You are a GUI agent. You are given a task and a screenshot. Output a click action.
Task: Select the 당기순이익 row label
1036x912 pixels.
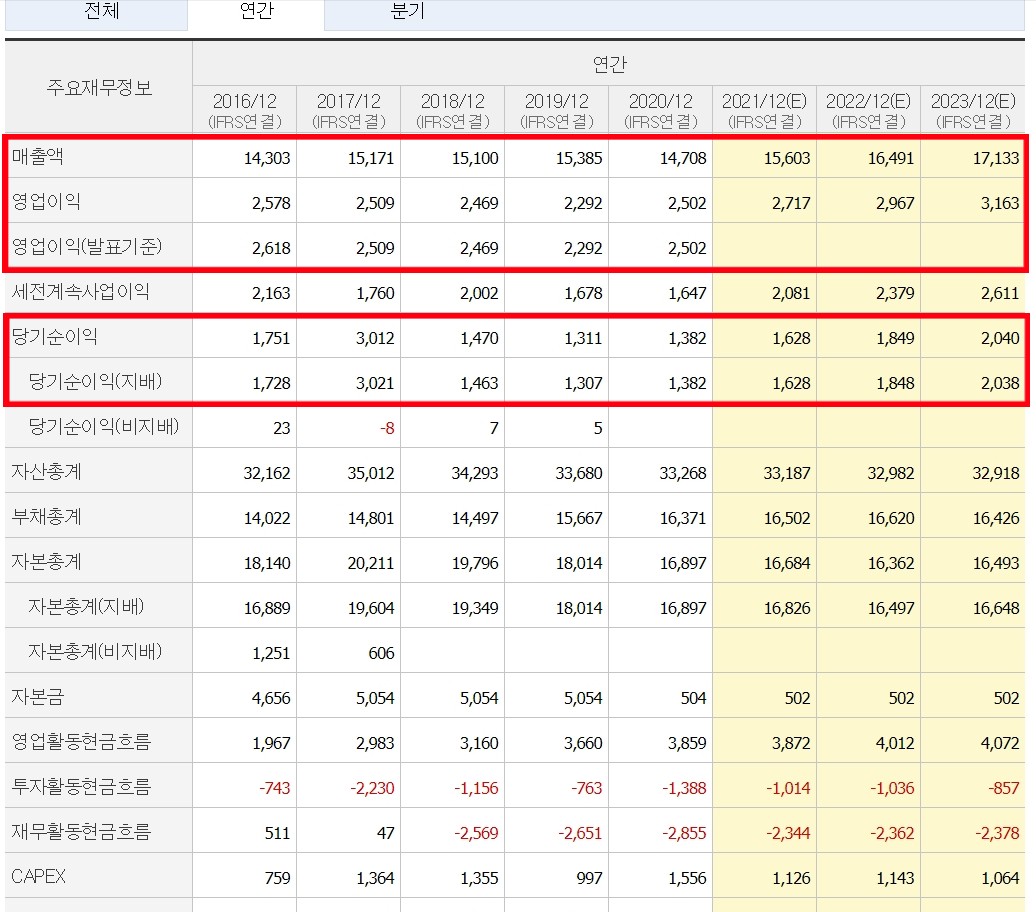[x=55, y=336]
